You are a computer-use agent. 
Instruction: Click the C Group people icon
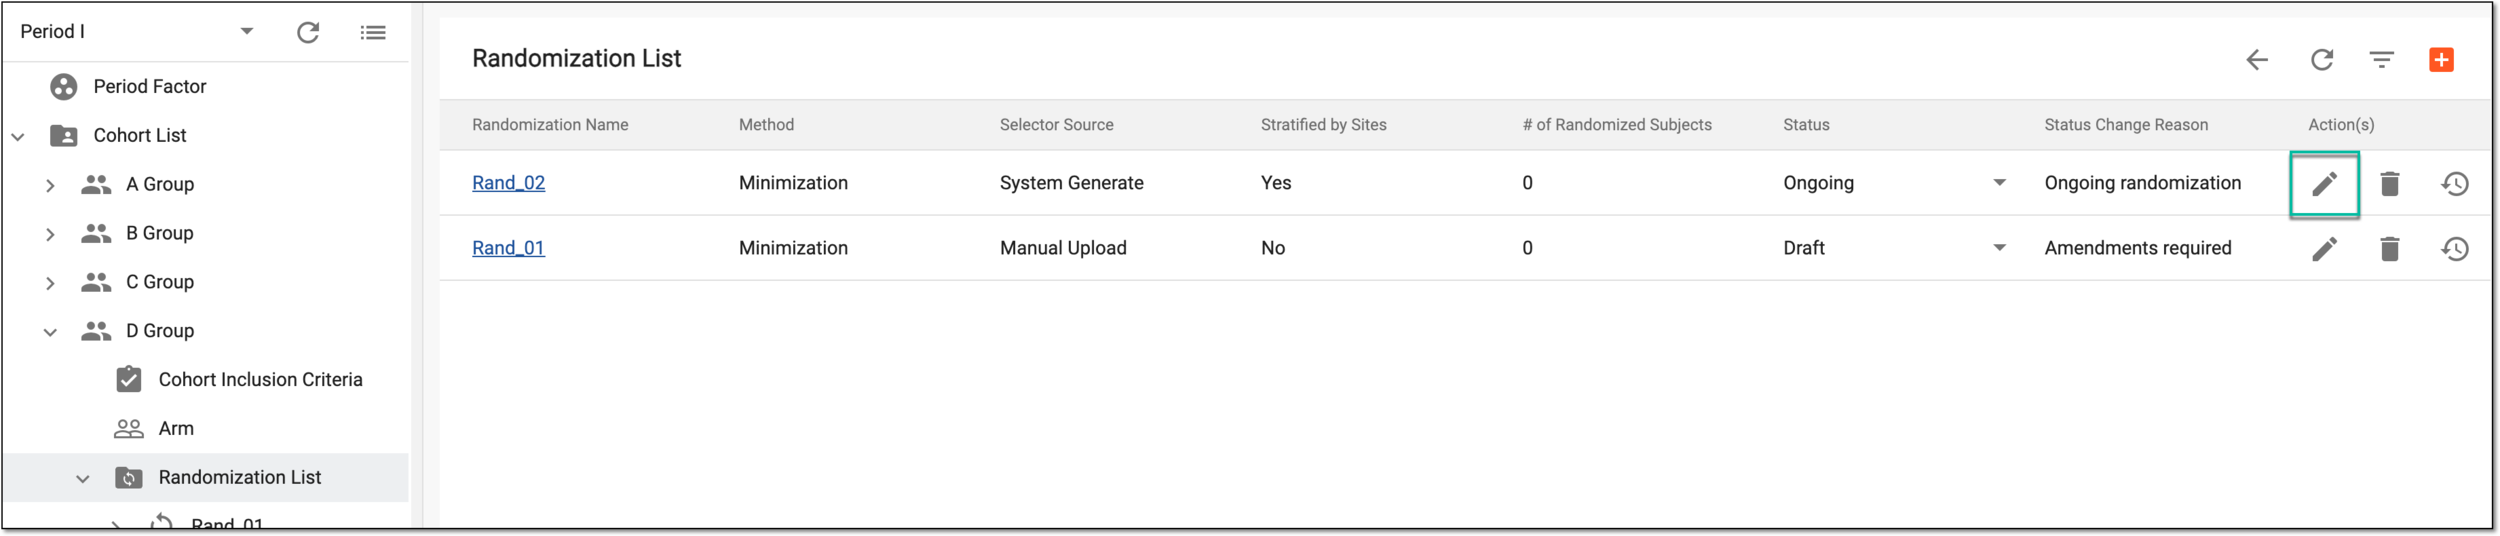96,283
